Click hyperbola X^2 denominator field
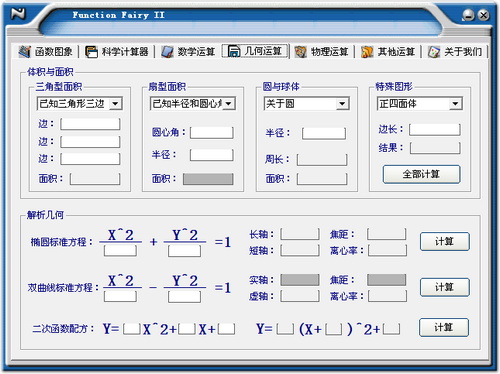This screenshot has height=374, width=500. pyautogui.click(x=120, y=296)
